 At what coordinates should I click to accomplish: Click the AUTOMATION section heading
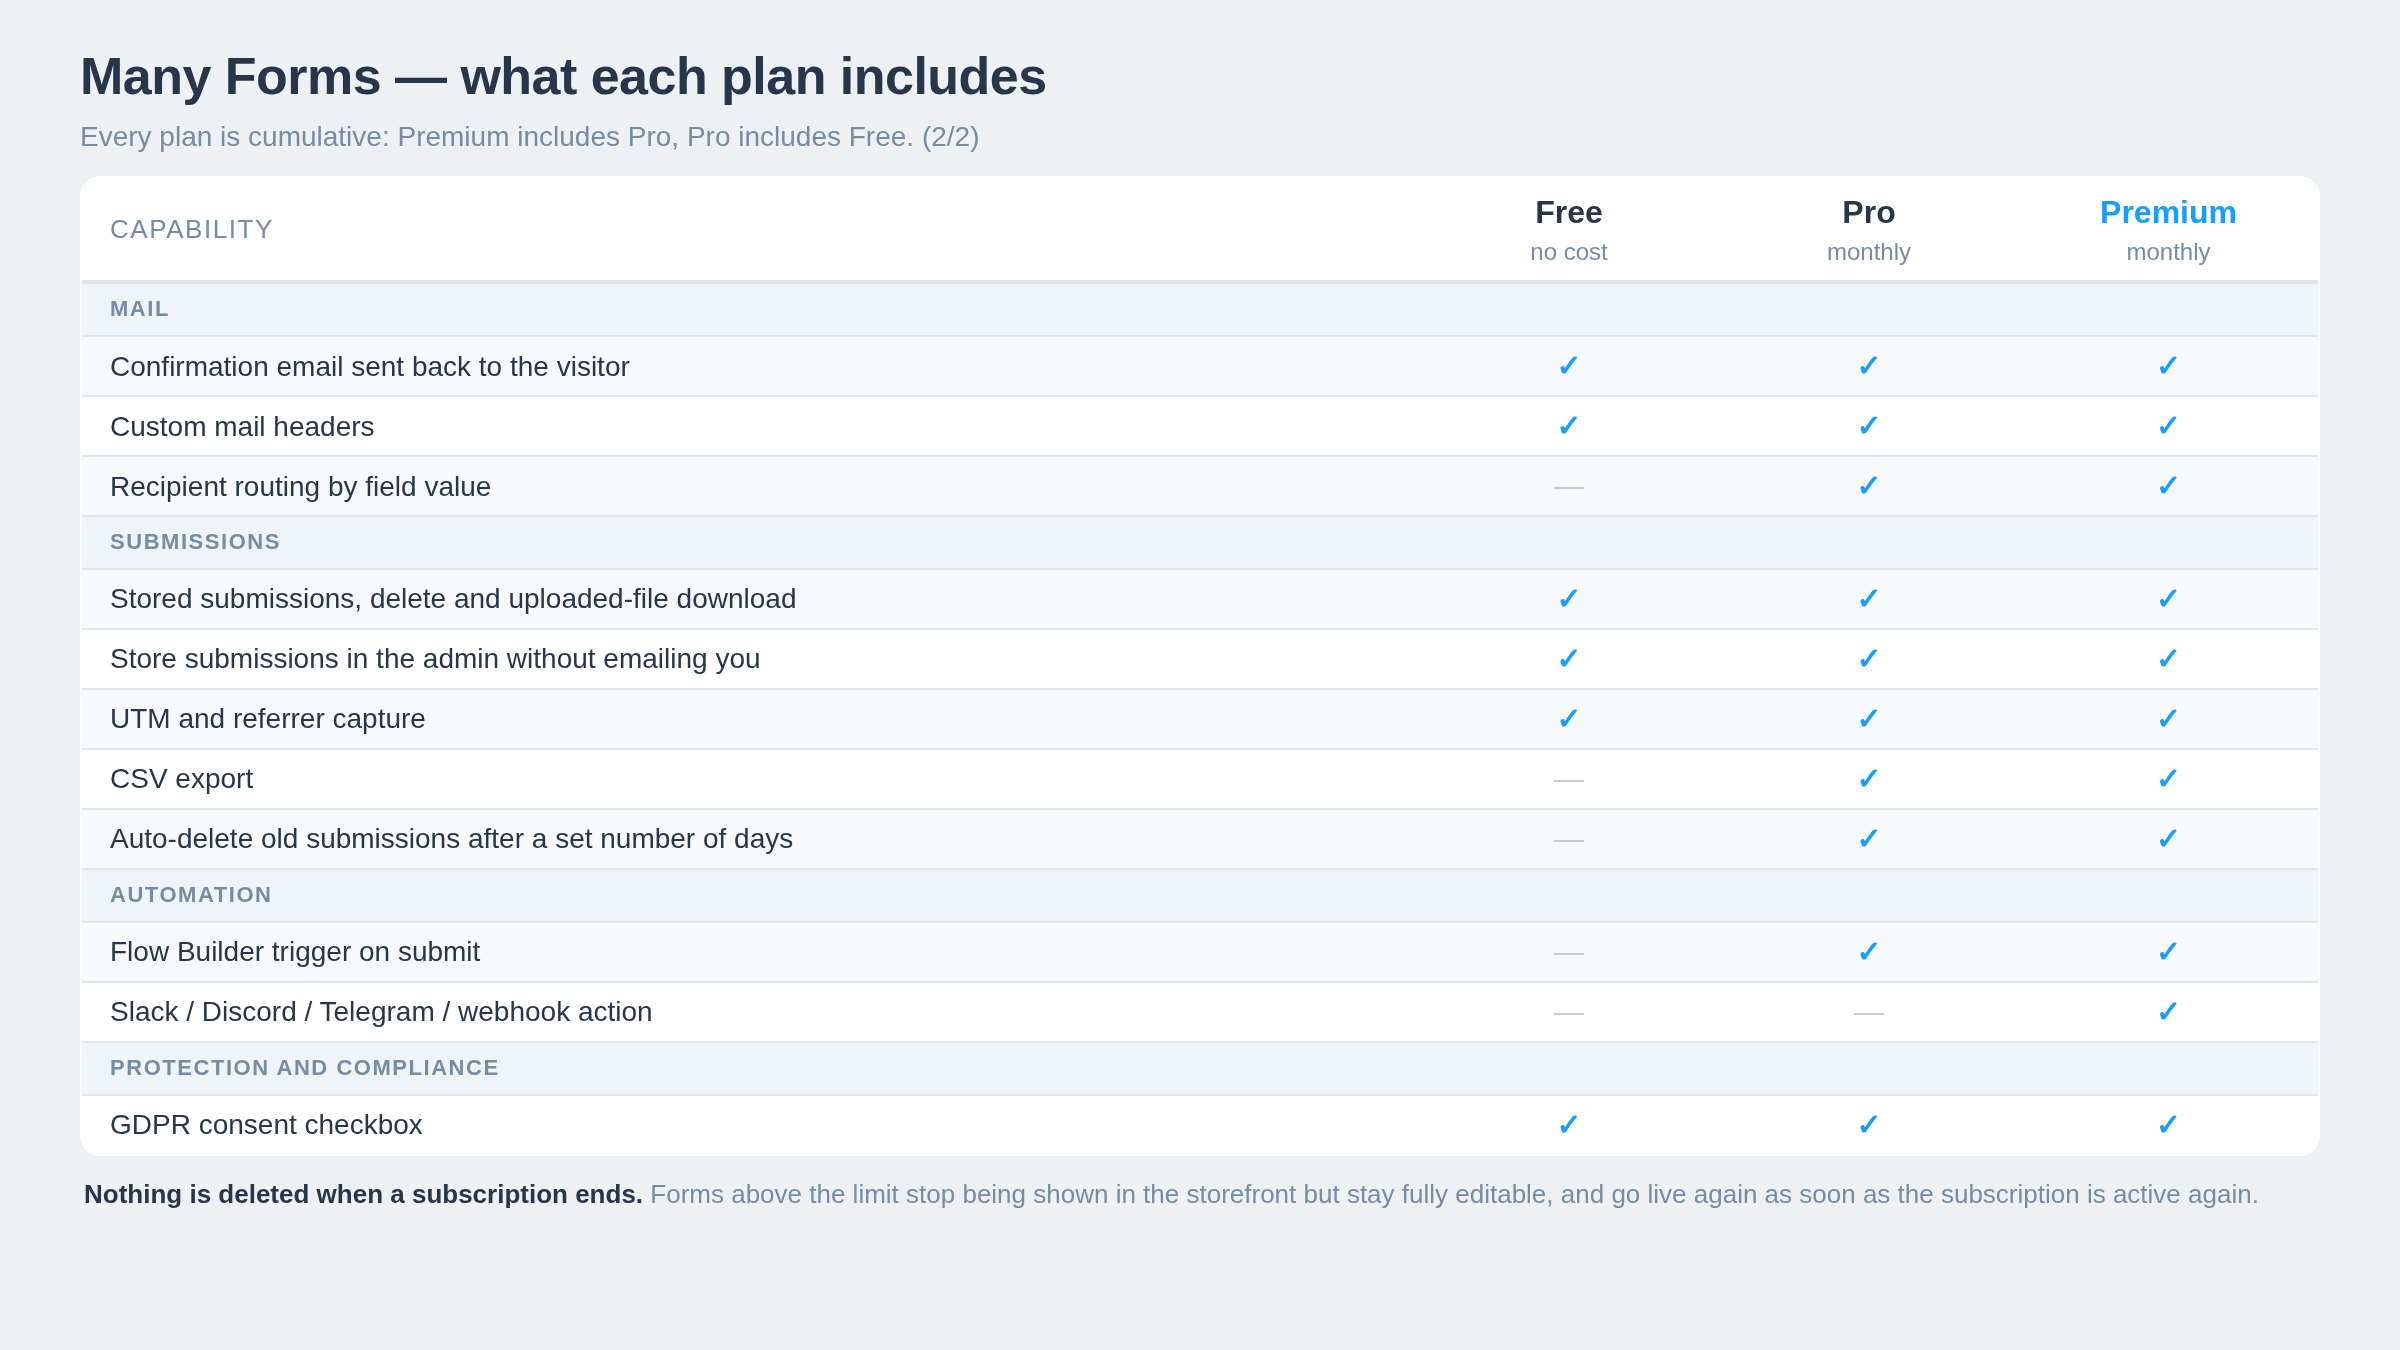[191, 895]
